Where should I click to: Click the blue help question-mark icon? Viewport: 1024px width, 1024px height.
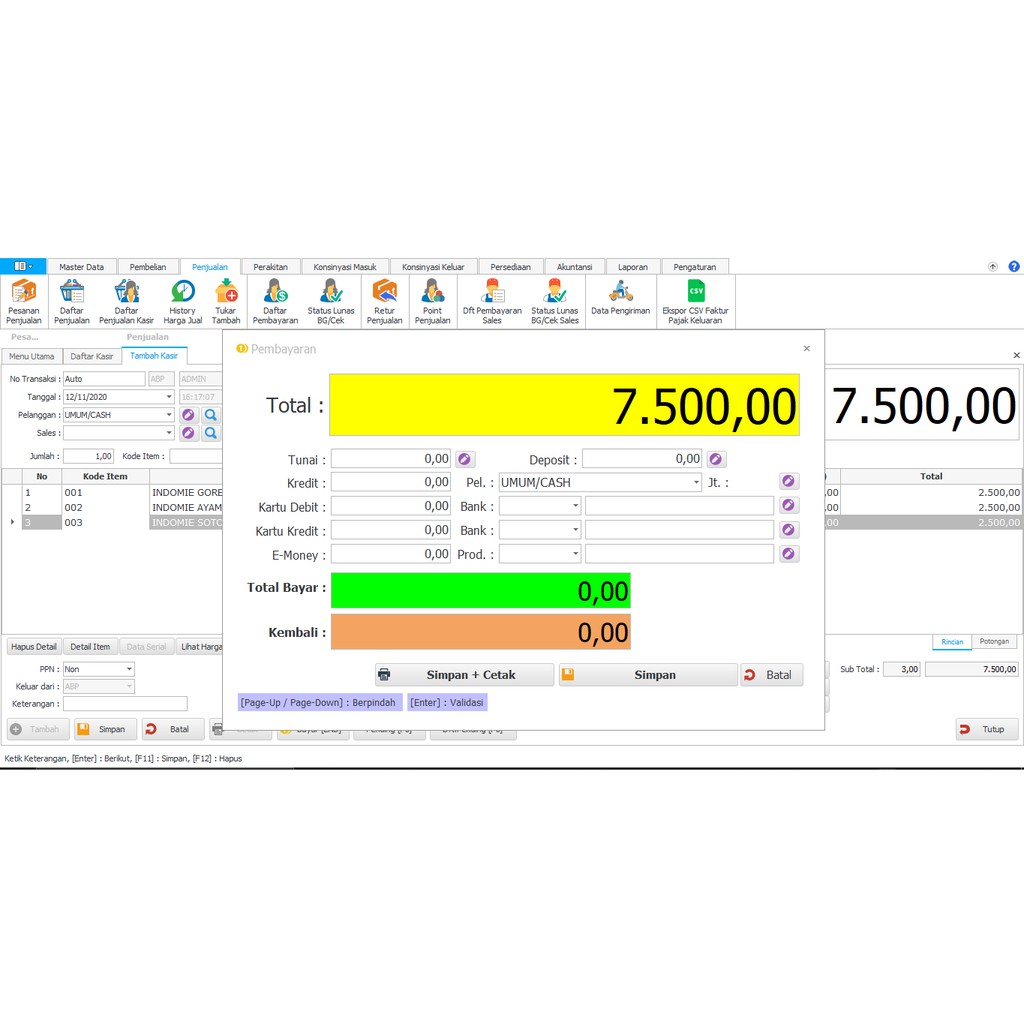point(1014,266)
